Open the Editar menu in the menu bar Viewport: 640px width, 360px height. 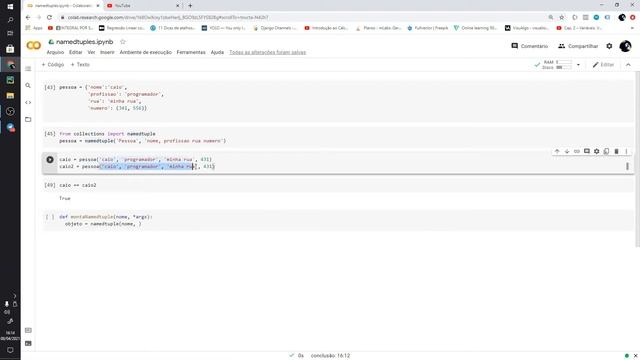[76, 52]
